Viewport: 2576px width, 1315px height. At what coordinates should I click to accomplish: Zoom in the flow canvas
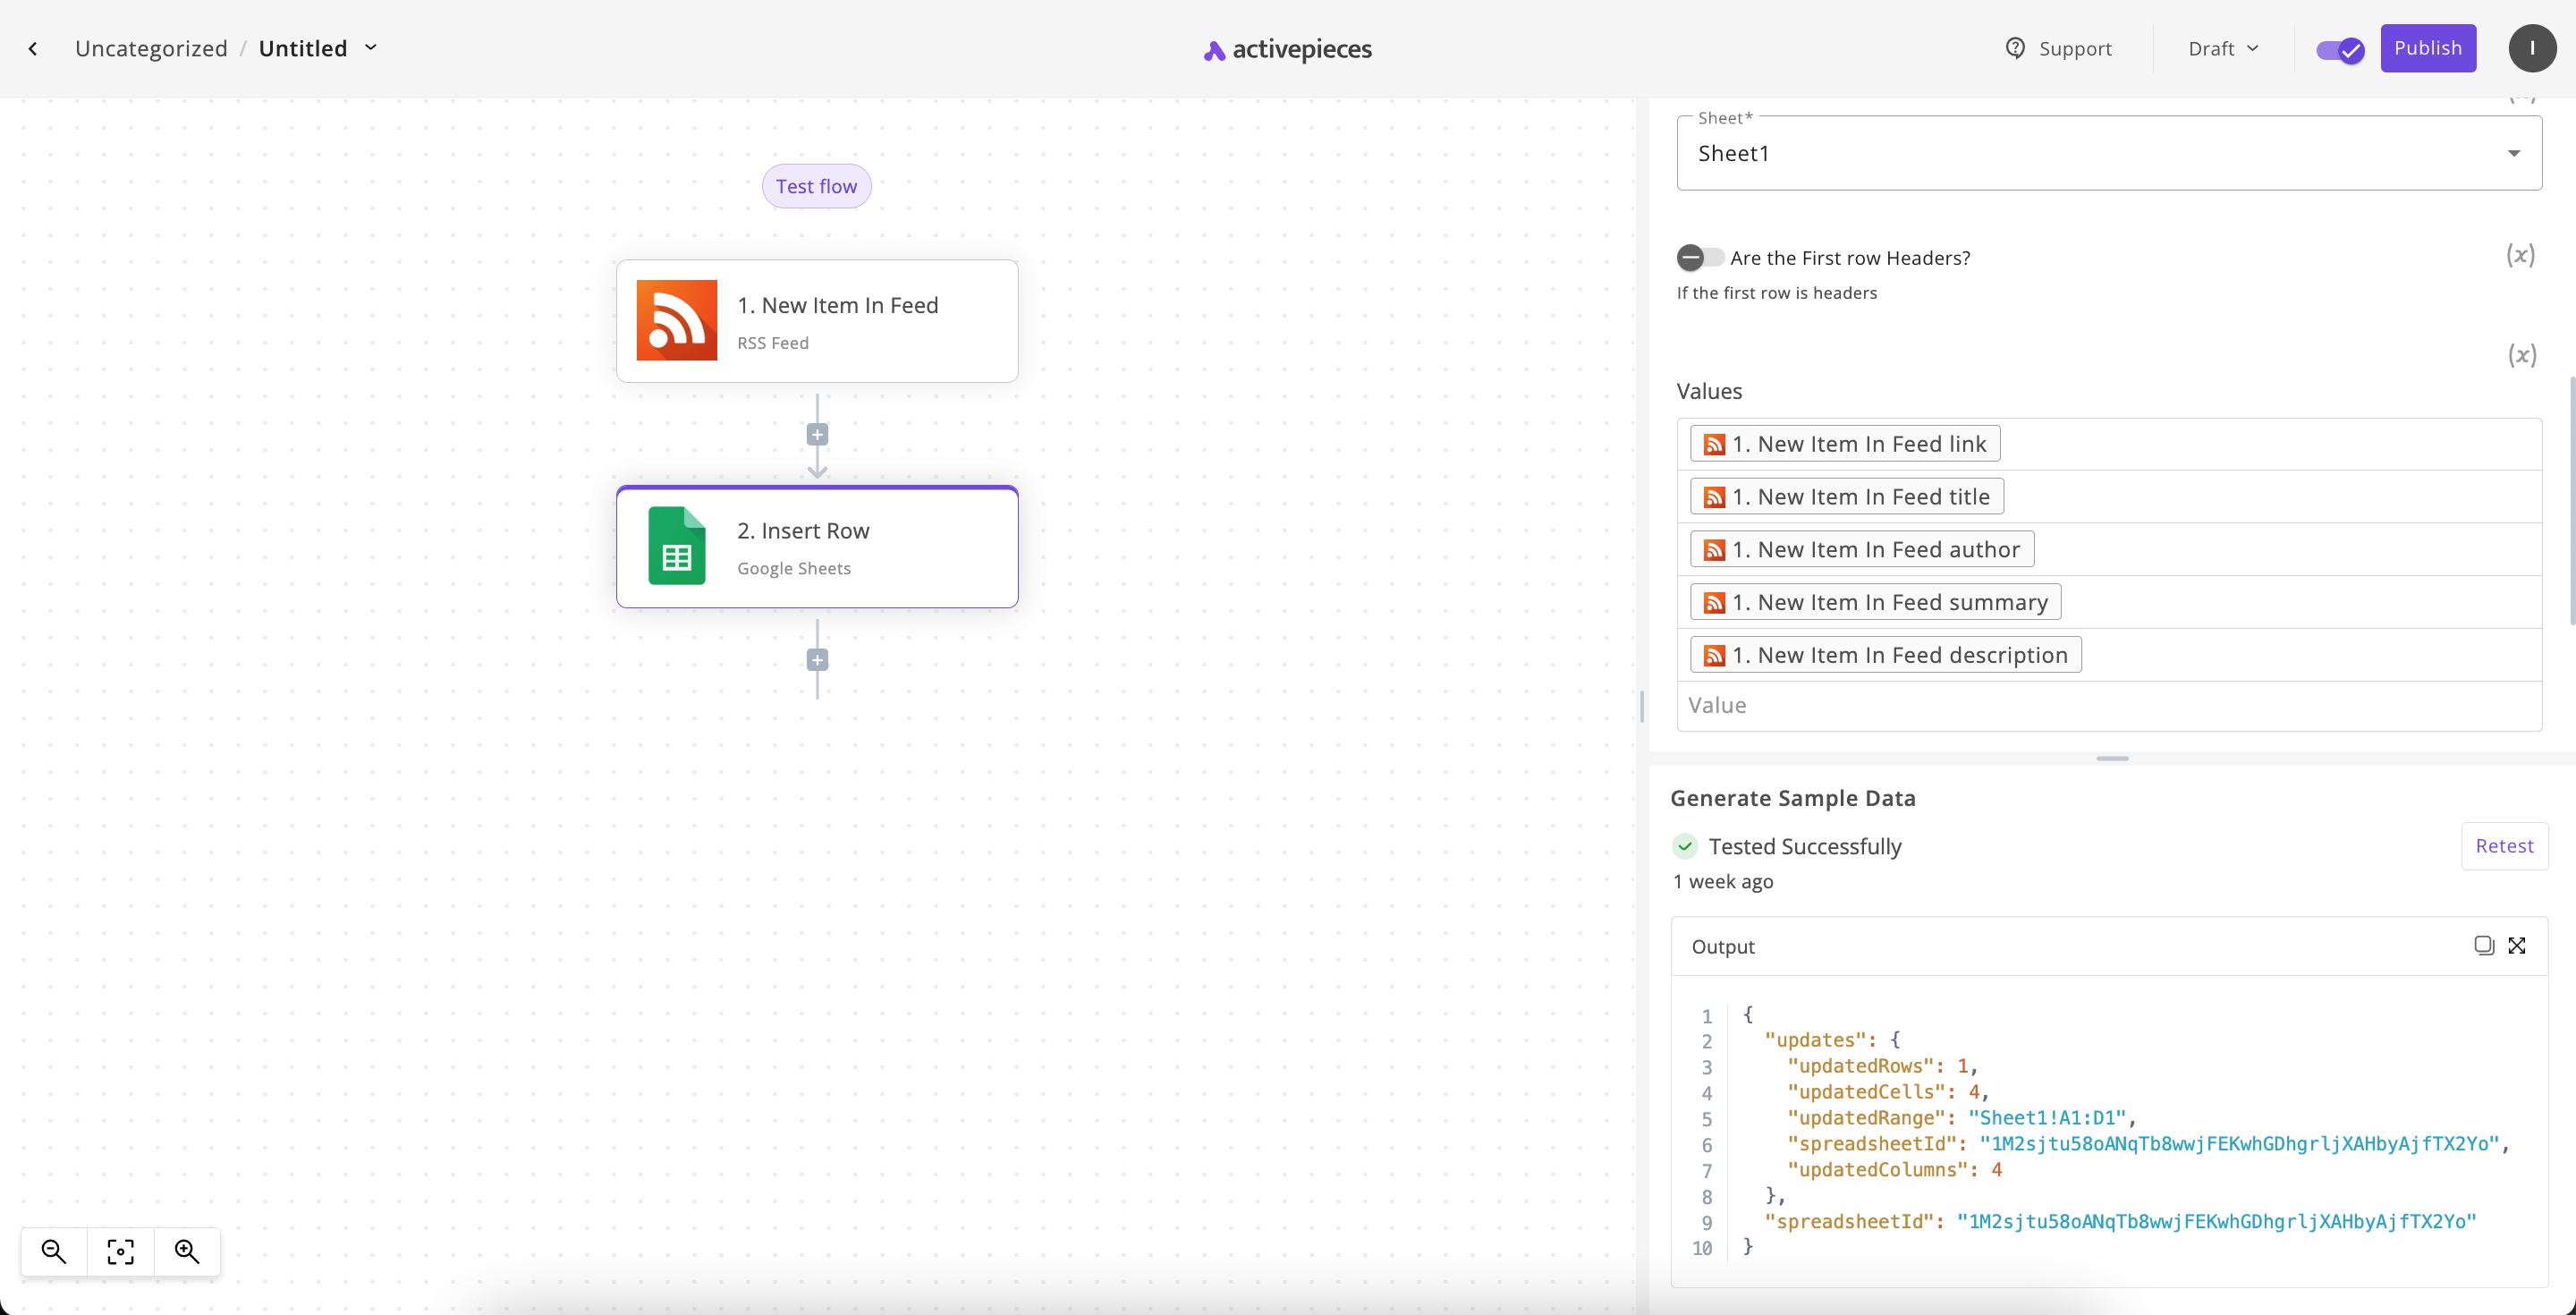click(x=187, y=1251)
